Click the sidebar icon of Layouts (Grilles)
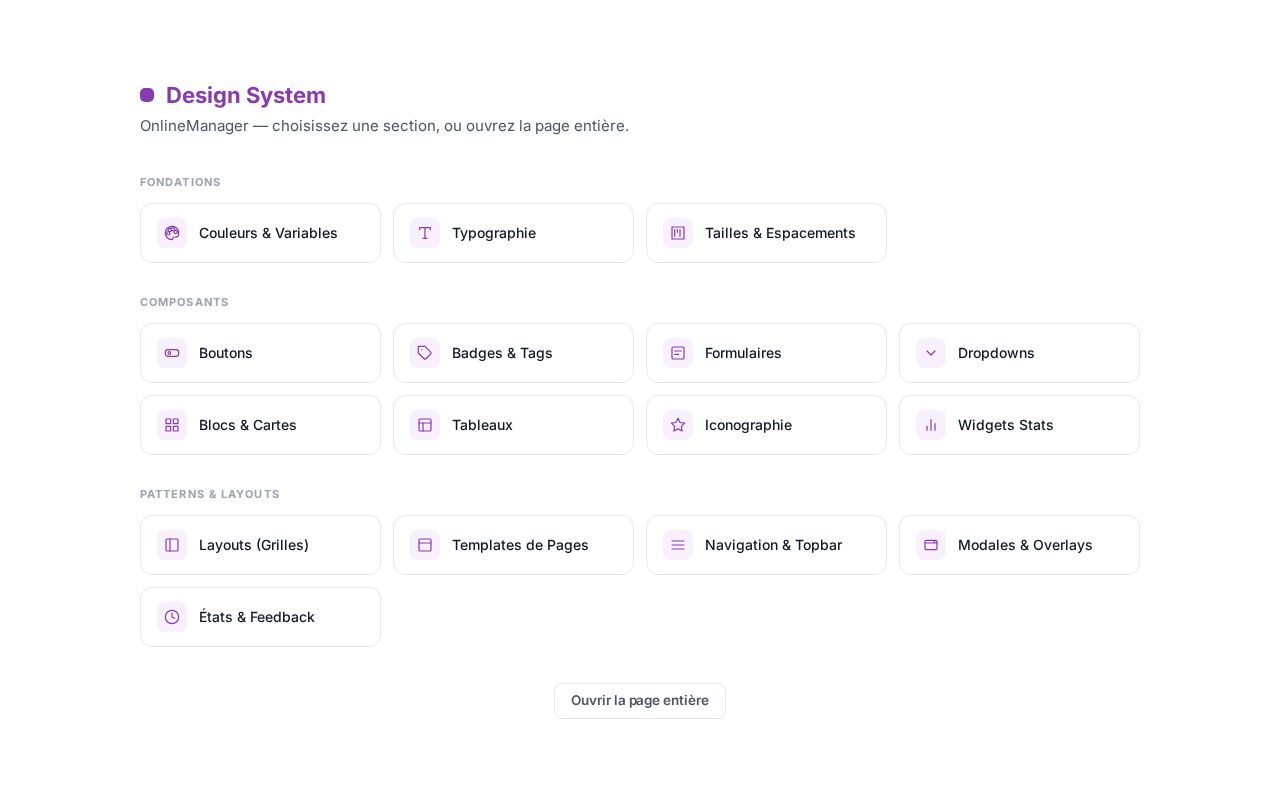 pos(172,545)
